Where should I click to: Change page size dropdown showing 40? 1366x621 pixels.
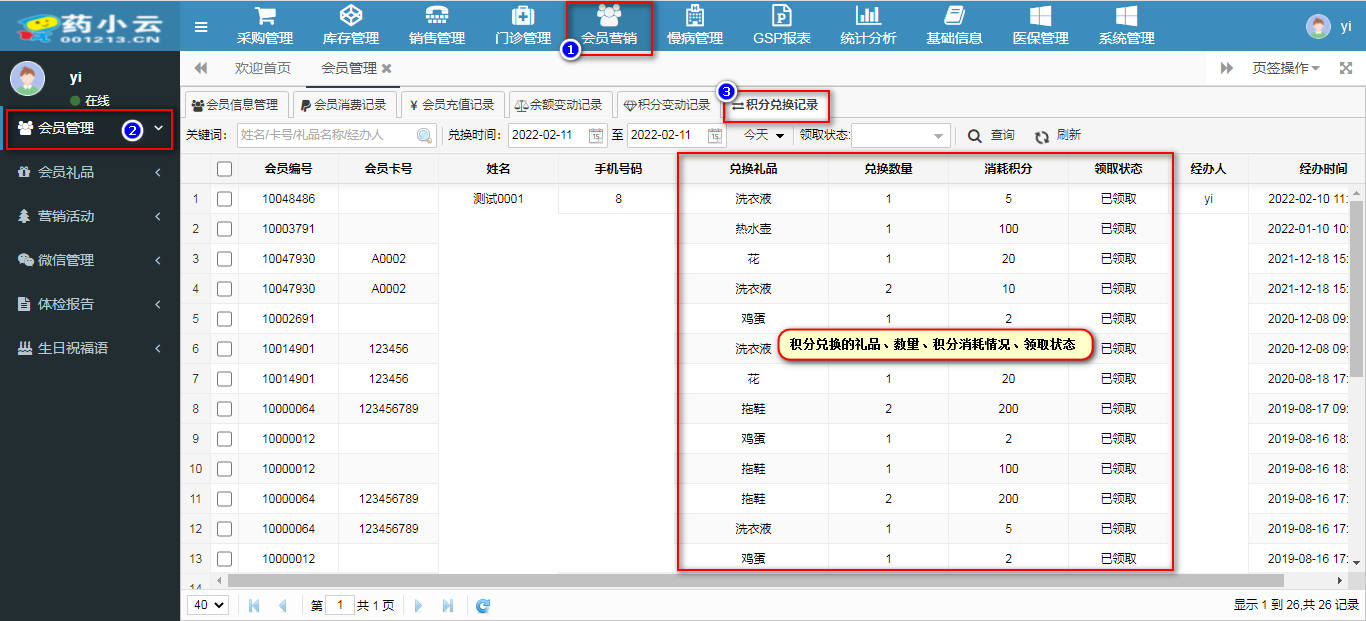click(x=209, y=605)
